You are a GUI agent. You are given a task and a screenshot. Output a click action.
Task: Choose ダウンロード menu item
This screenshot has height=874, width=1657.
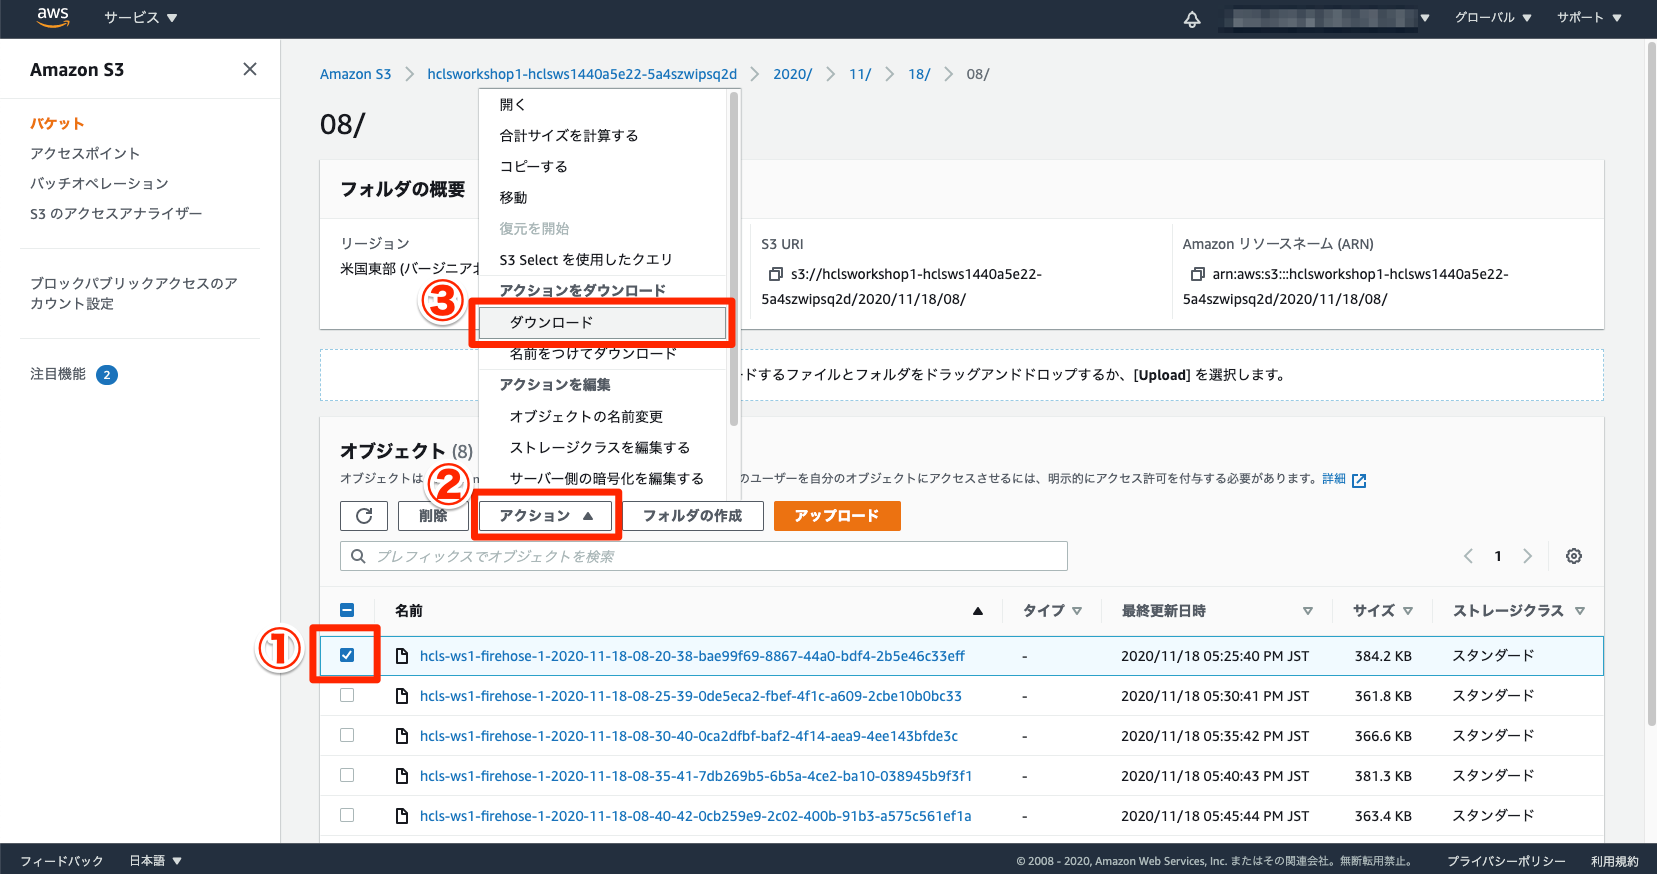click(x=603, y=323)
